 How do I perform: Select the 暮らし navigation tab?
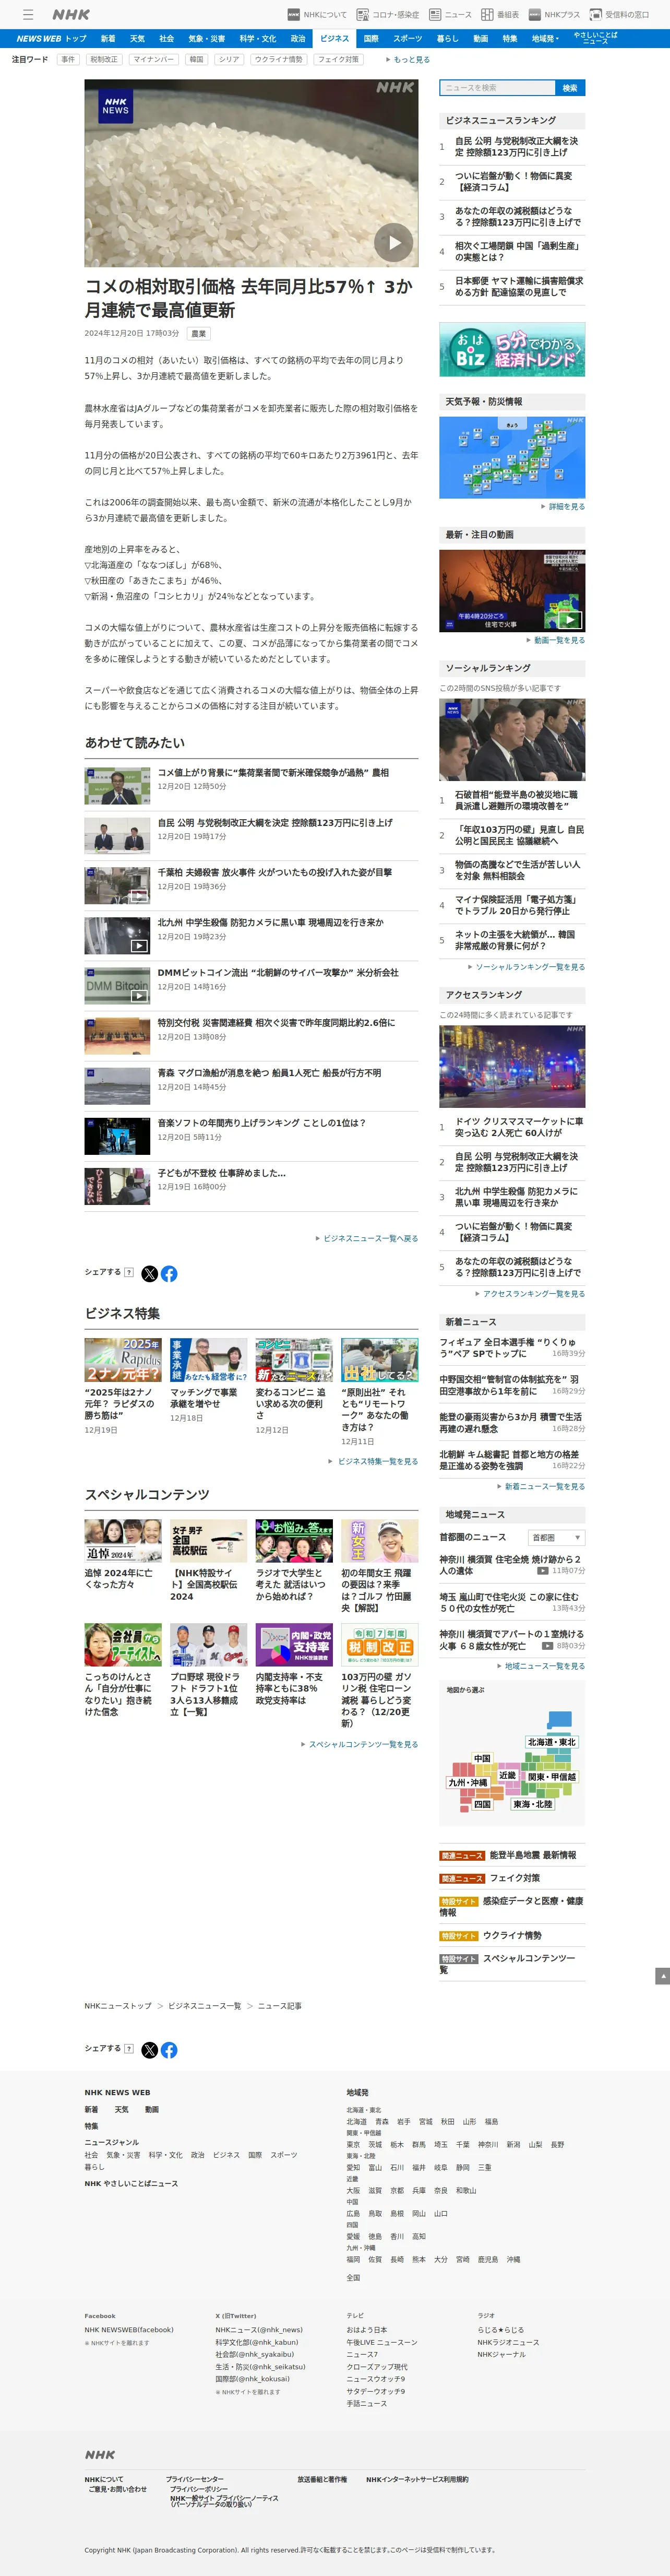pyautogui.click(x=447, y=39)
